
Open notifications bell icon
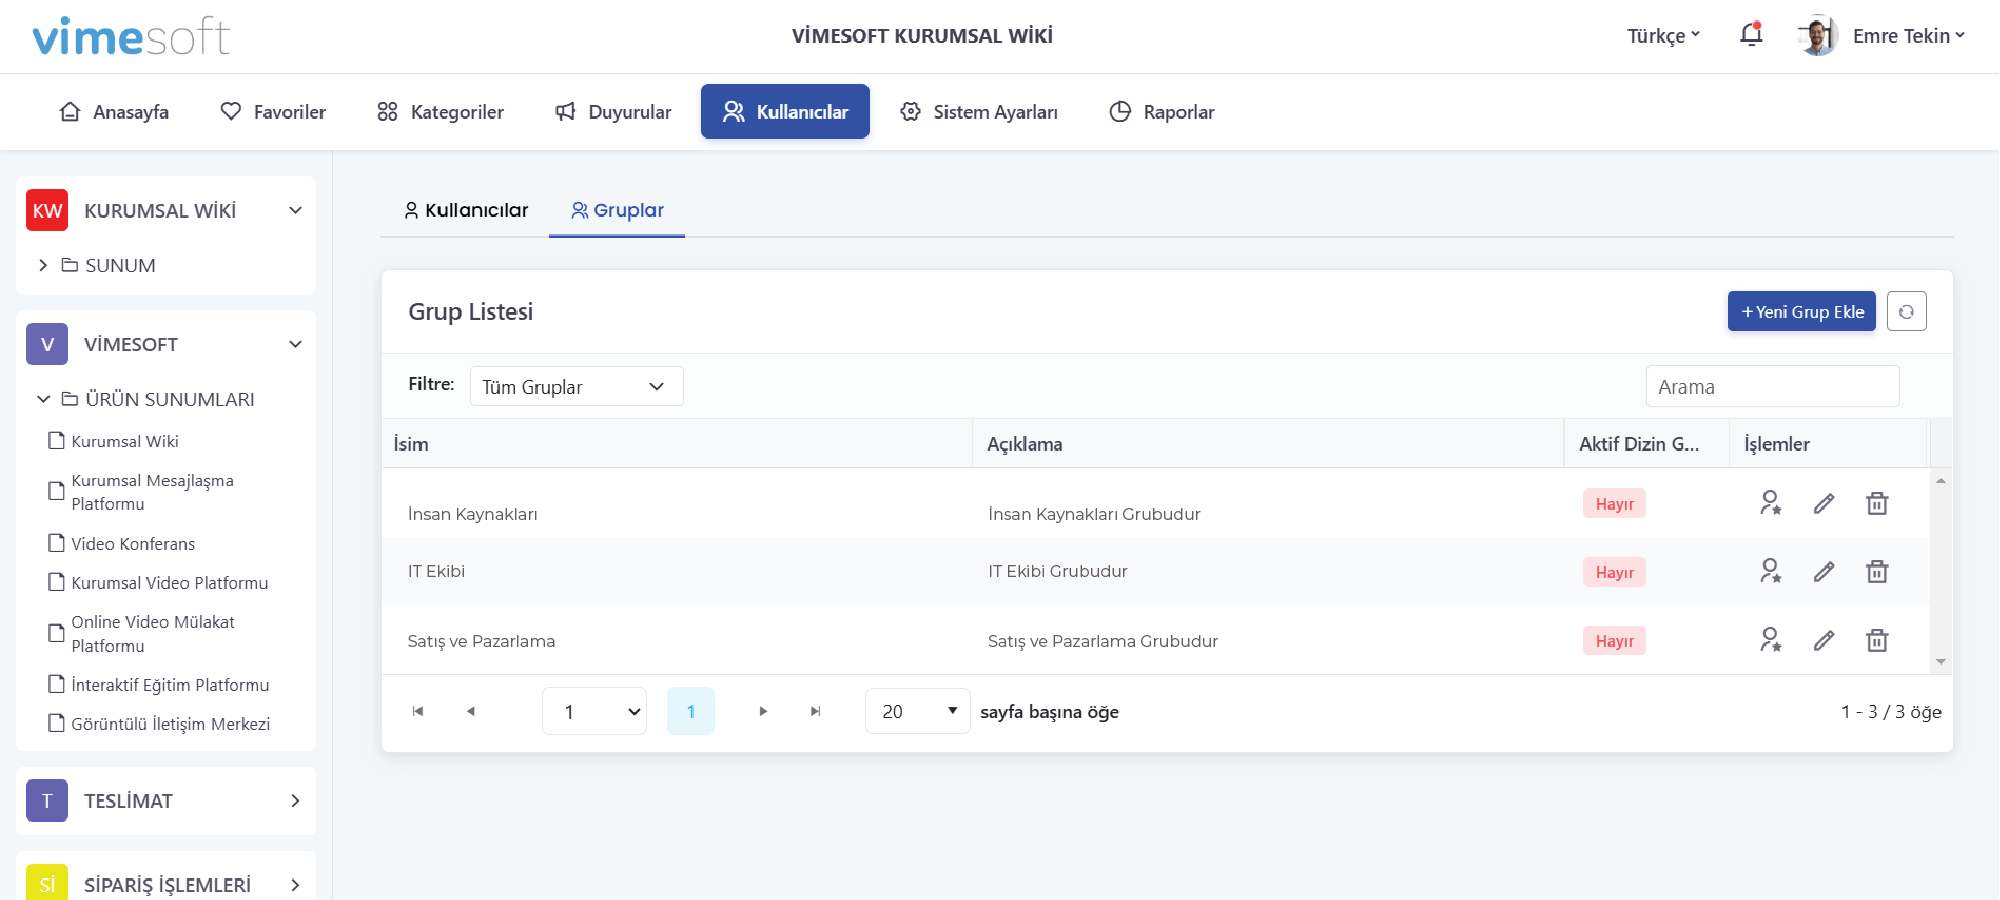point(1751,35)
